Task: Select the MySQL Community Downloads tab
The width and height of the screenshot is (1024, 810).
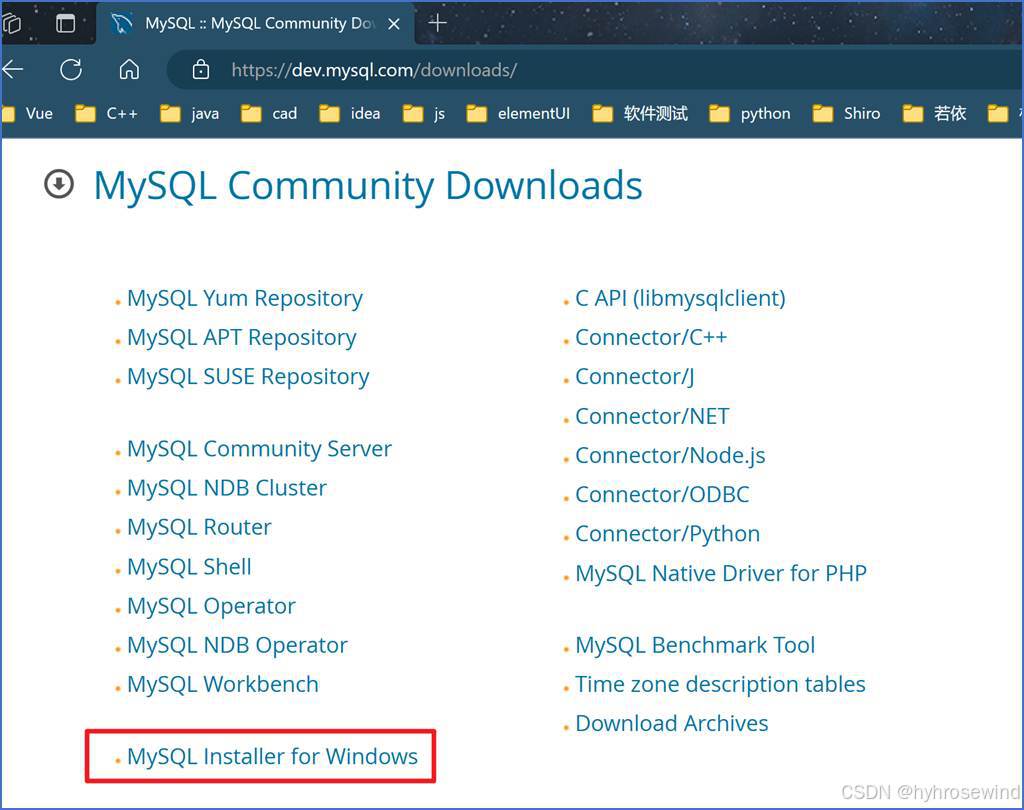Action: [255, 24]
